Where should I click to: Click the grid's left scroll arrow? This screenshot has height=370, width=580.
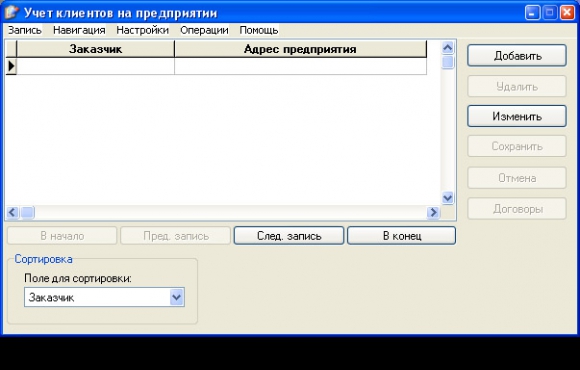point(12,212)
